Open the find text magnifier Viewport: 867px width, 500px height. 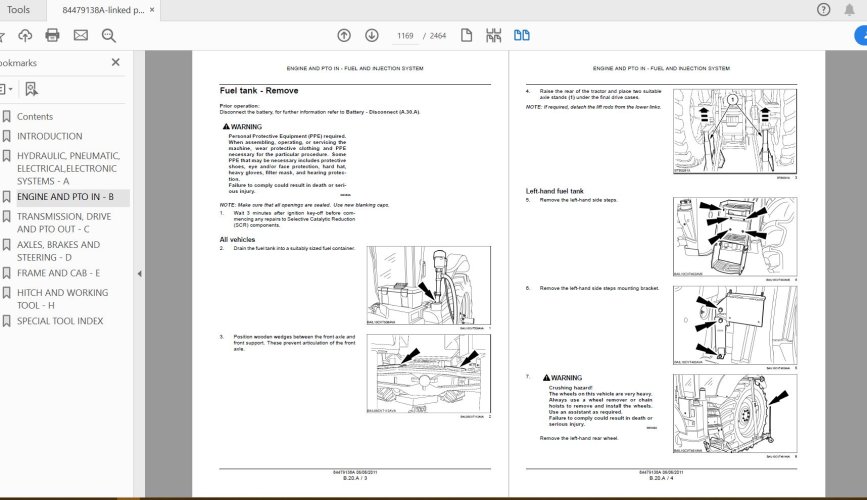[x=109, y=36]
